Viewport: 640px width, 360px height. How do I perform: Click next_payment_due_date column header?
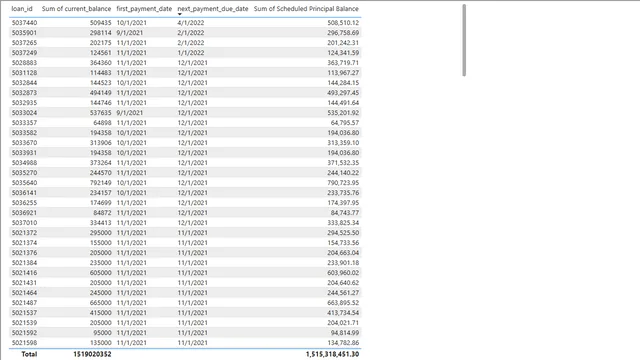(x=213, y=9)
